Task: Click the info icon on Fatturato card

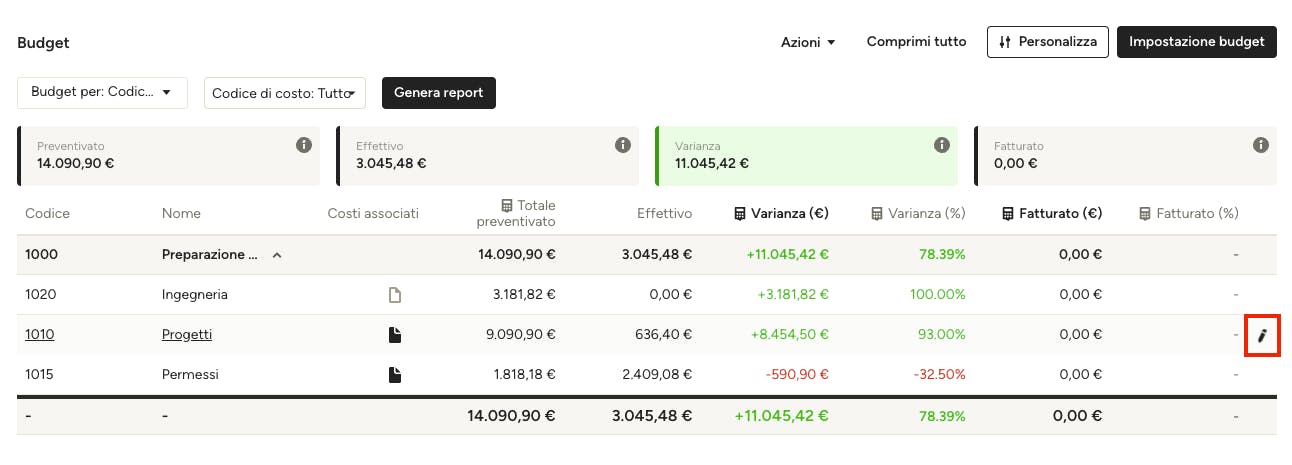Action: [x=1261, y=145]
